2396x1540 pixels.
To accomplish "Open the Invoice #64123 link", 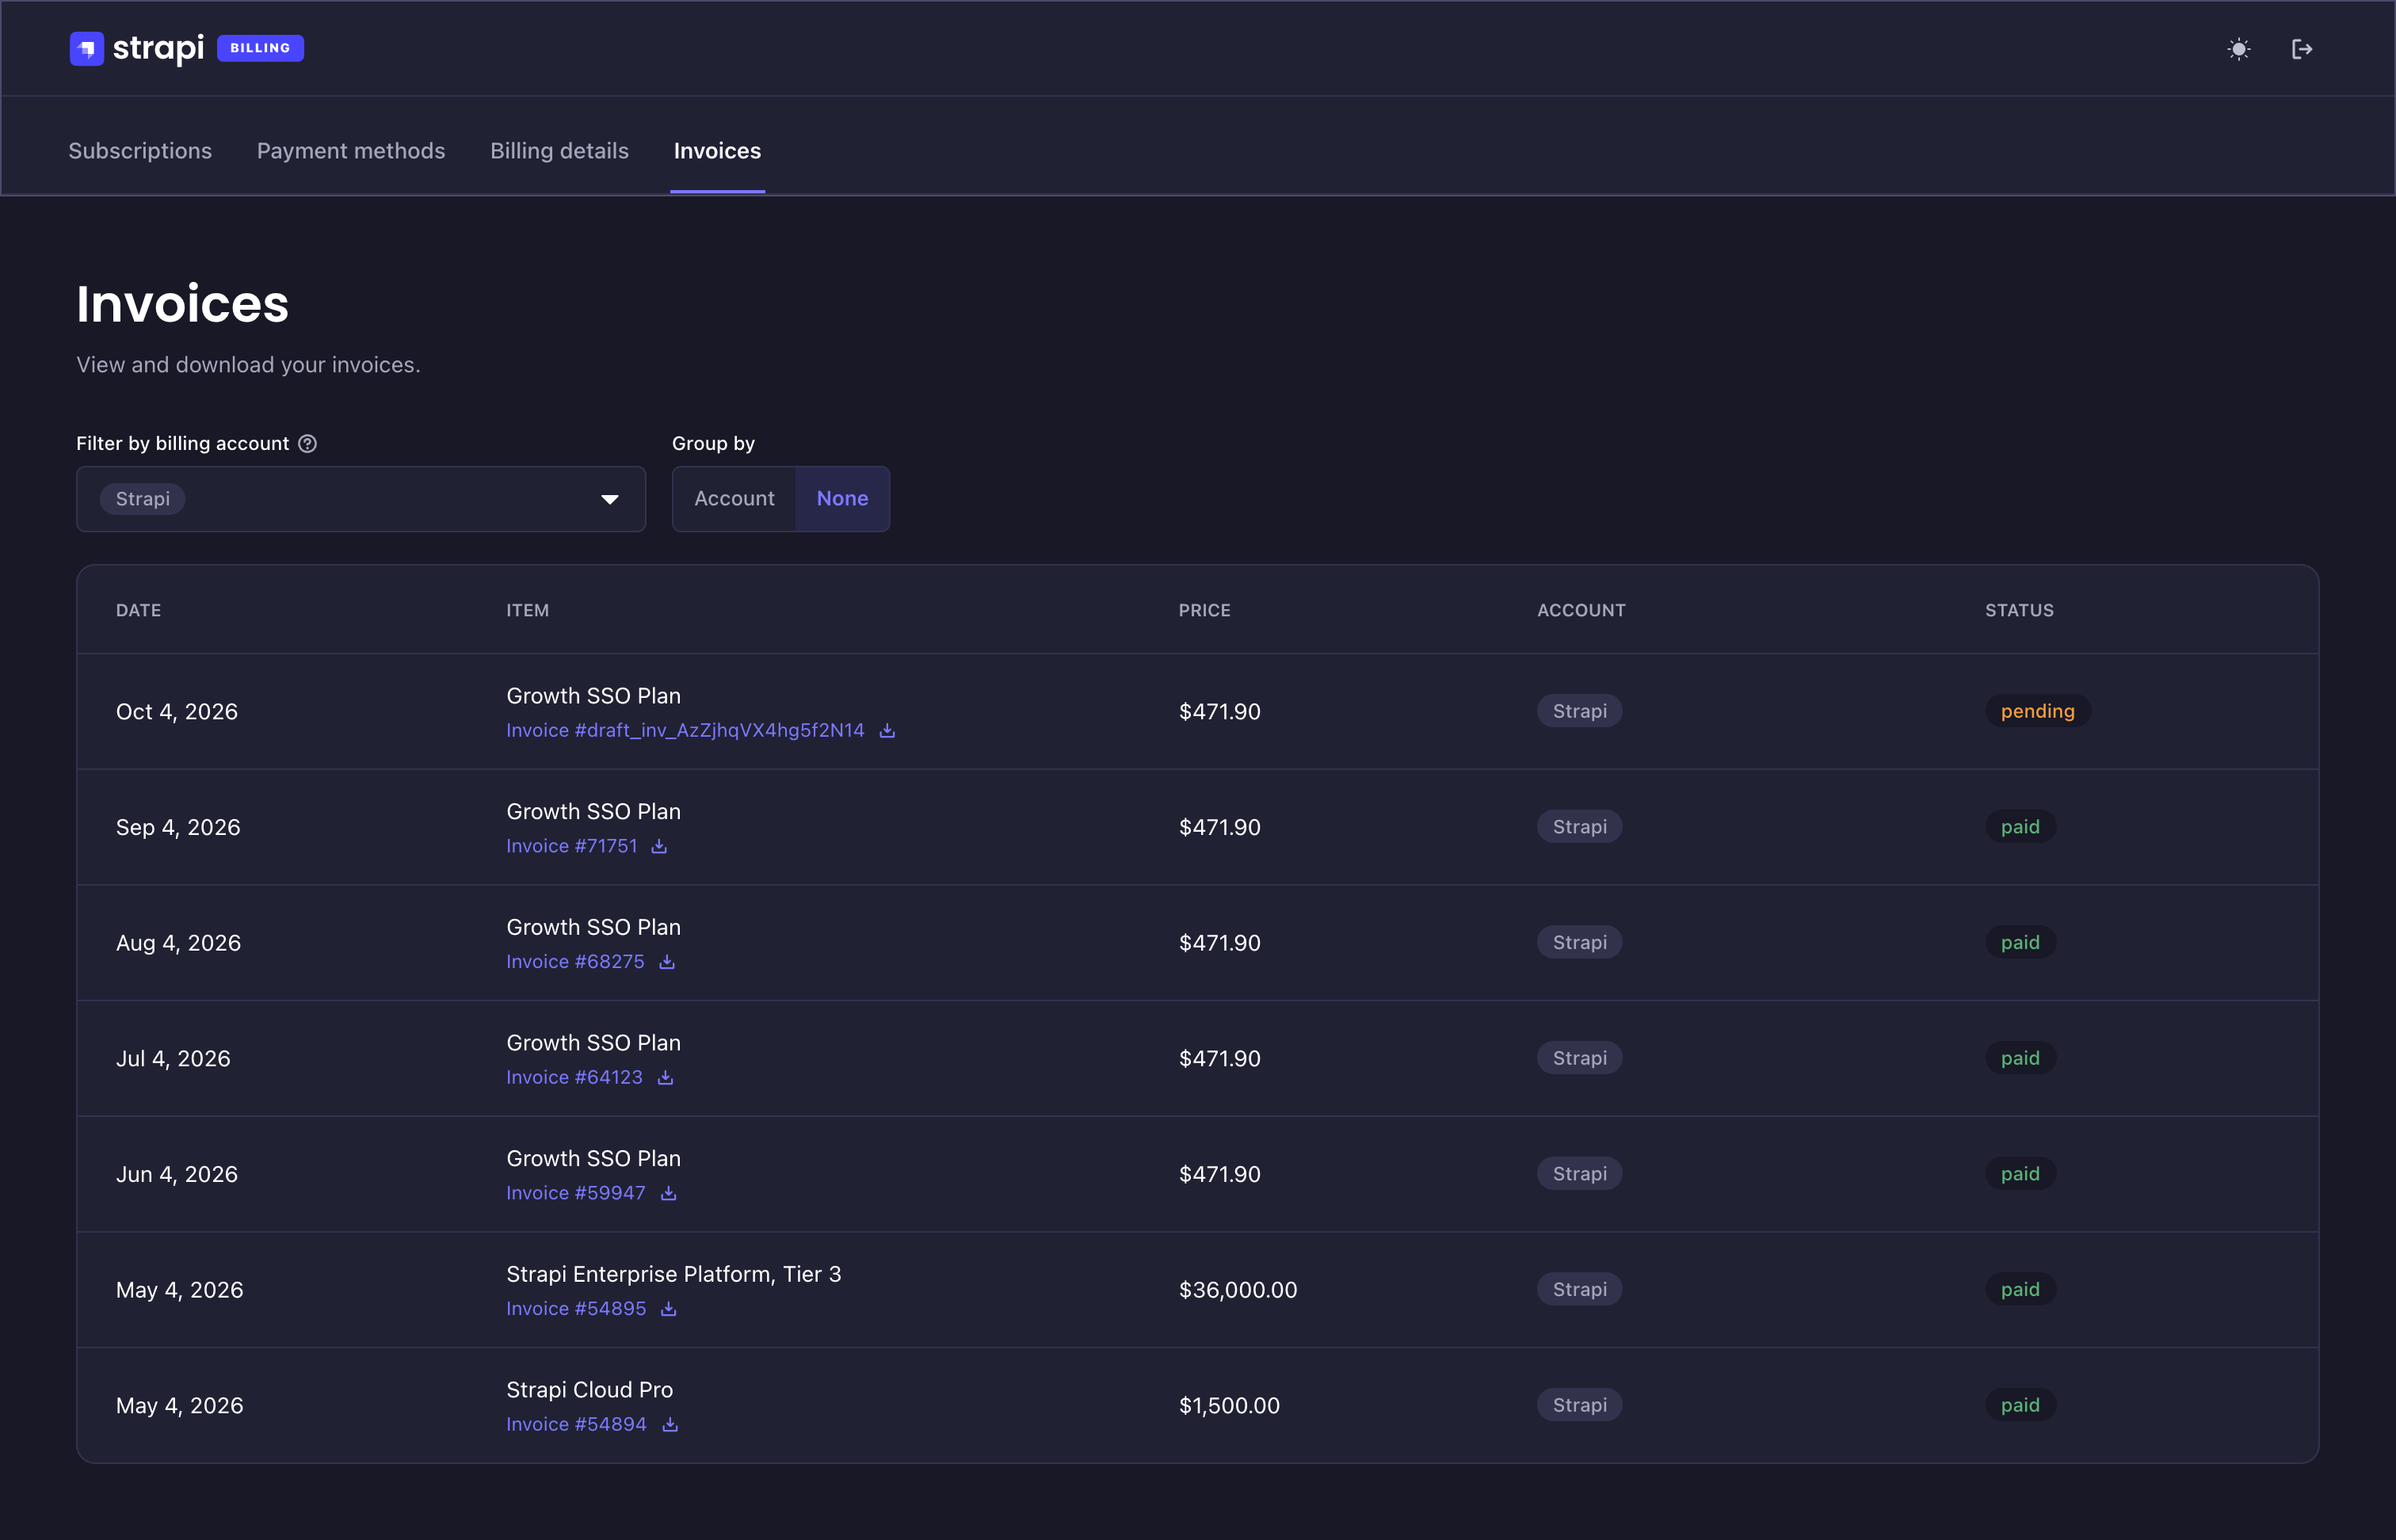I will point(574,1077).
